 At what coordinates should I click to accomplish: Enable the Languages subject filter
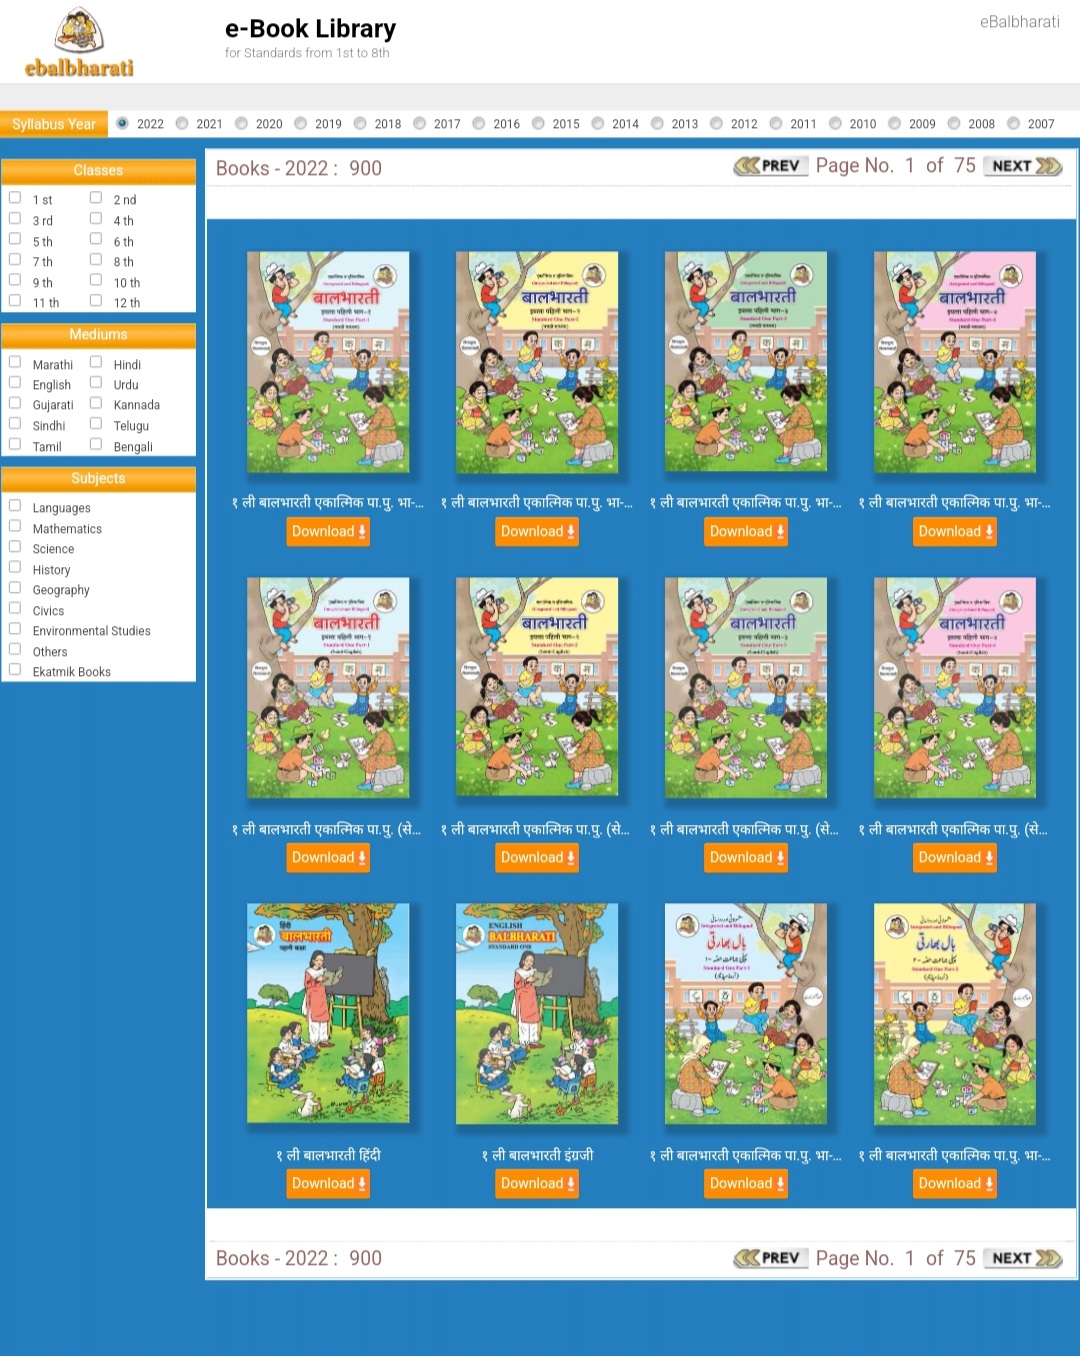click(x=15, y=505)
